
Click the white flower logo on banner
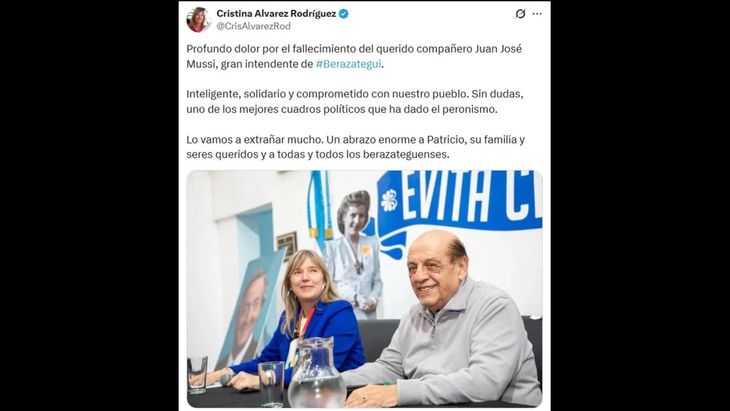point(389,201)
